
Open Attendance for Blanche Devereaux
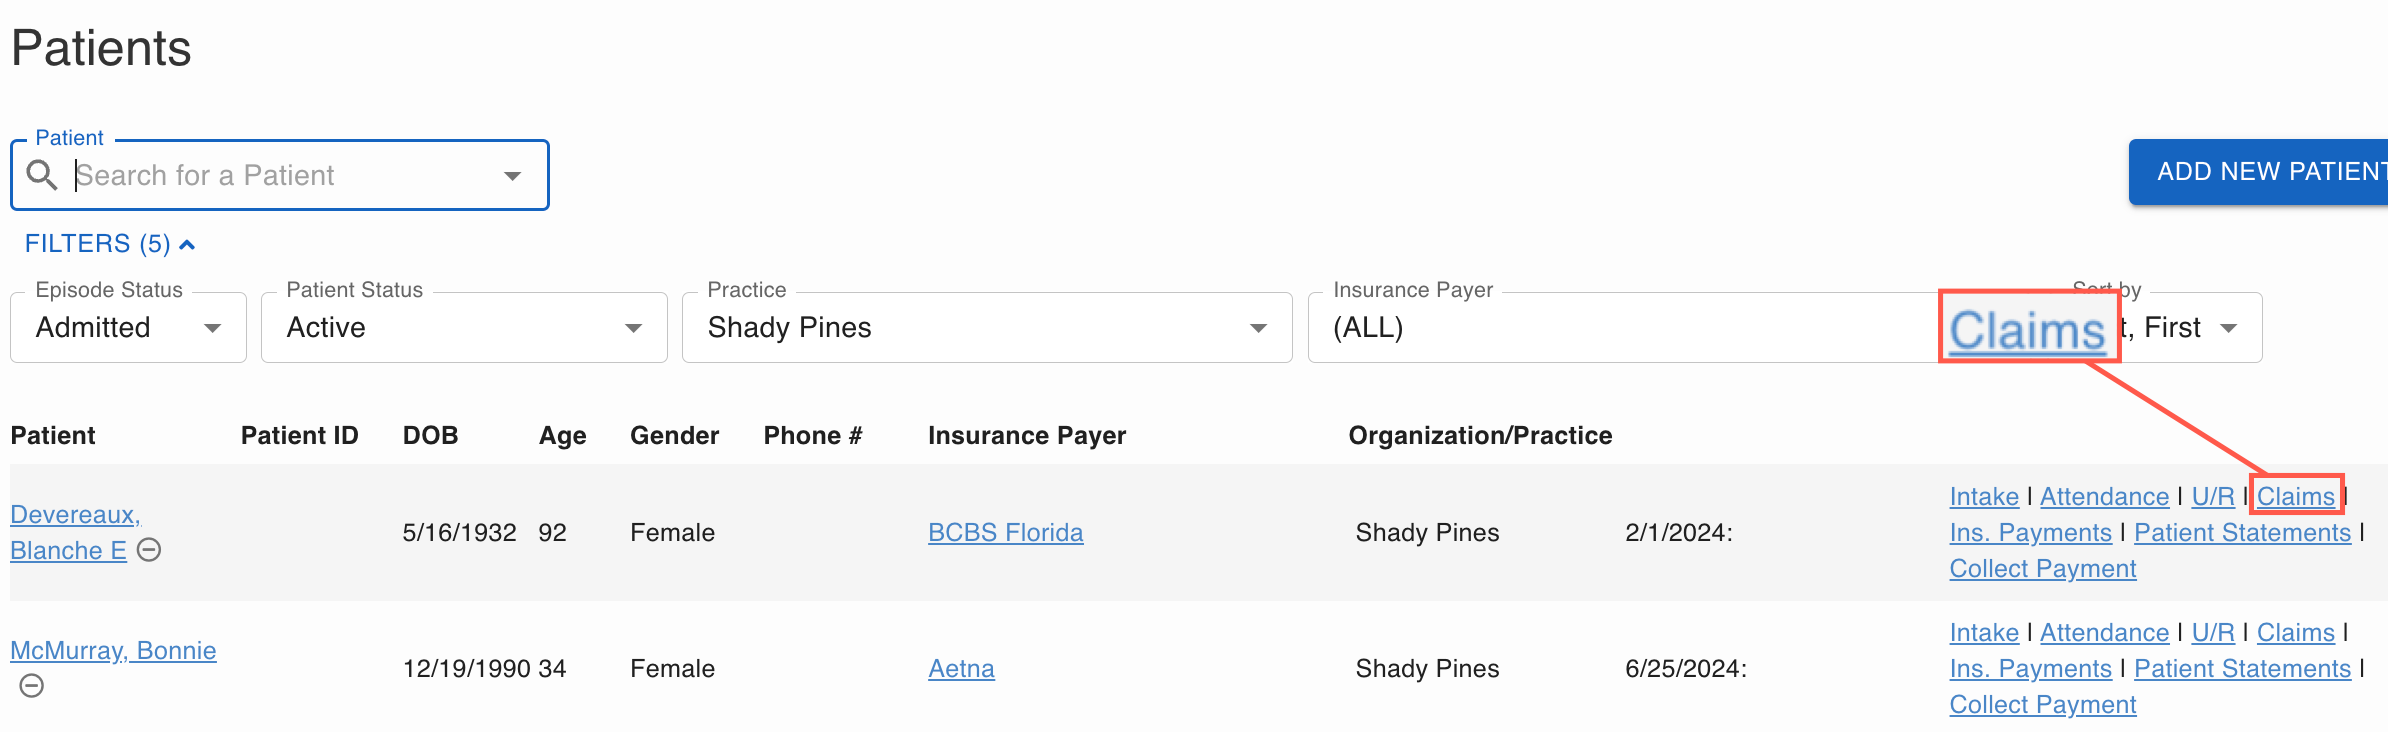coord(2104,497)
